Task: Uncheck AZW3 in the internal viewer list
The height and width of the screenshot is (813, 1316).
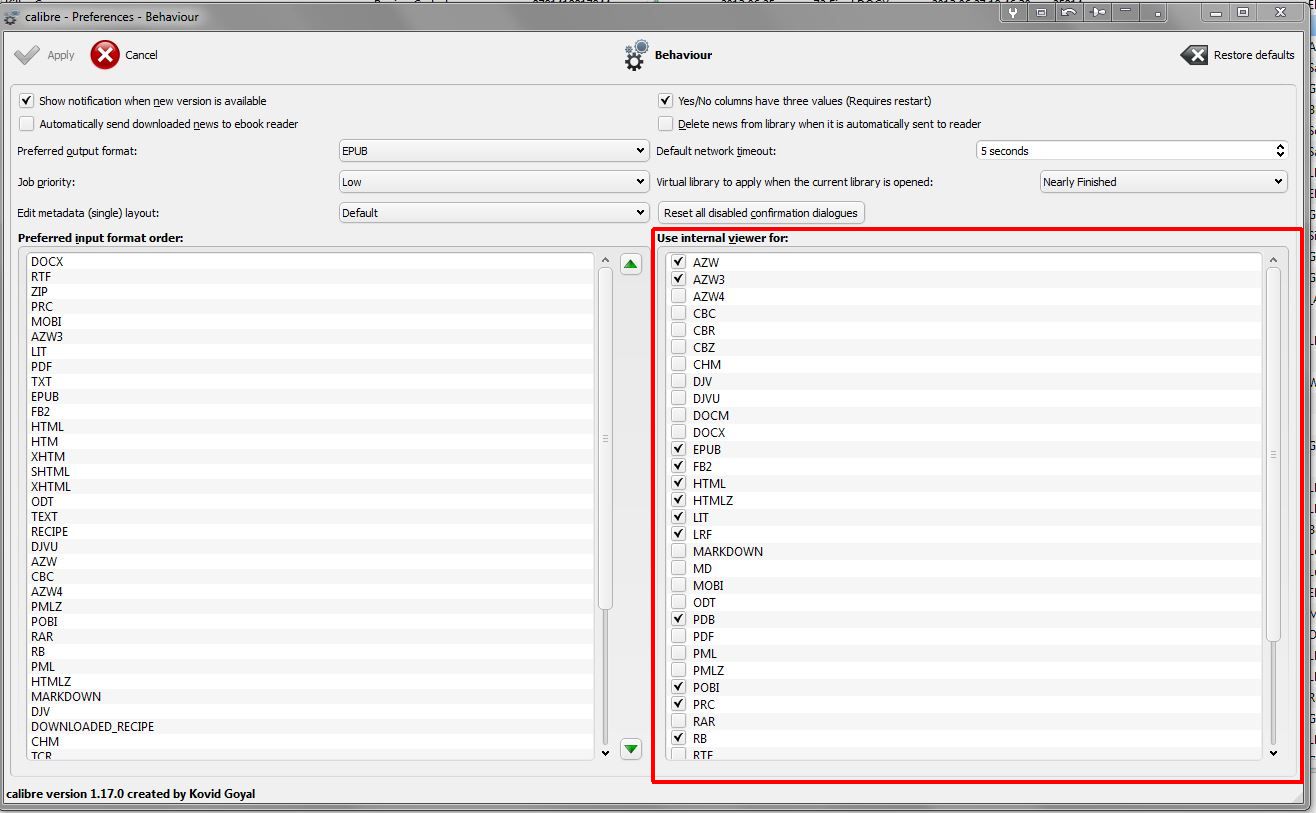Action: tap(679, 279)
